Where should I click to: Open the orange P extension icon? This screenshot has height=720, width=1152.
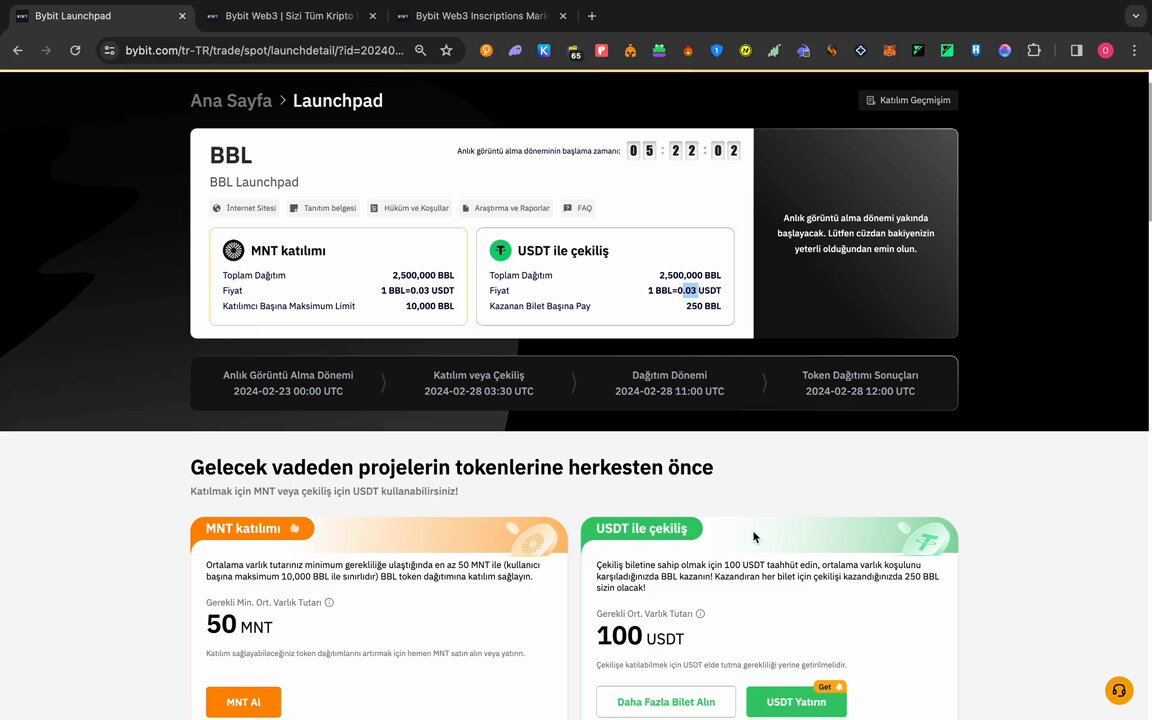tap(486, 51)
